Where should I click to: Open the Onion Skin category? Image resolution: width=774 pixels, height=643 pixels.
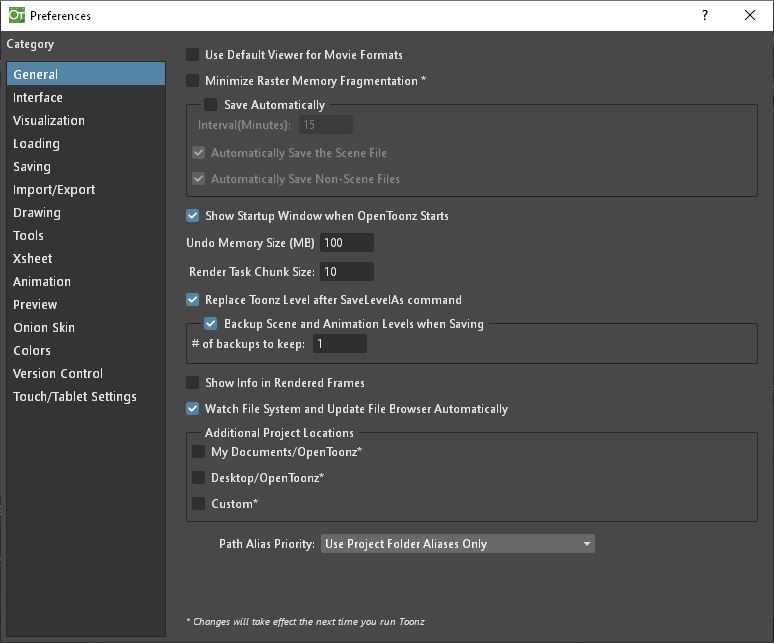44,328
